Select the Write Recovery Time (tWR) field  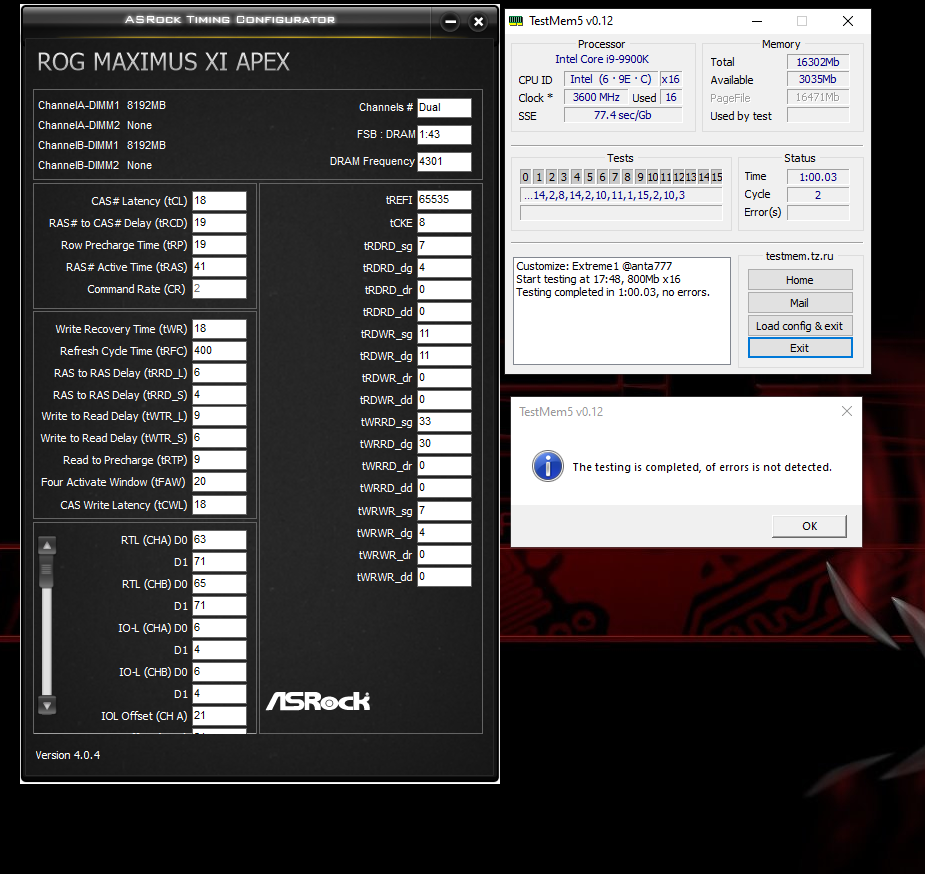(x=219, y=328)
